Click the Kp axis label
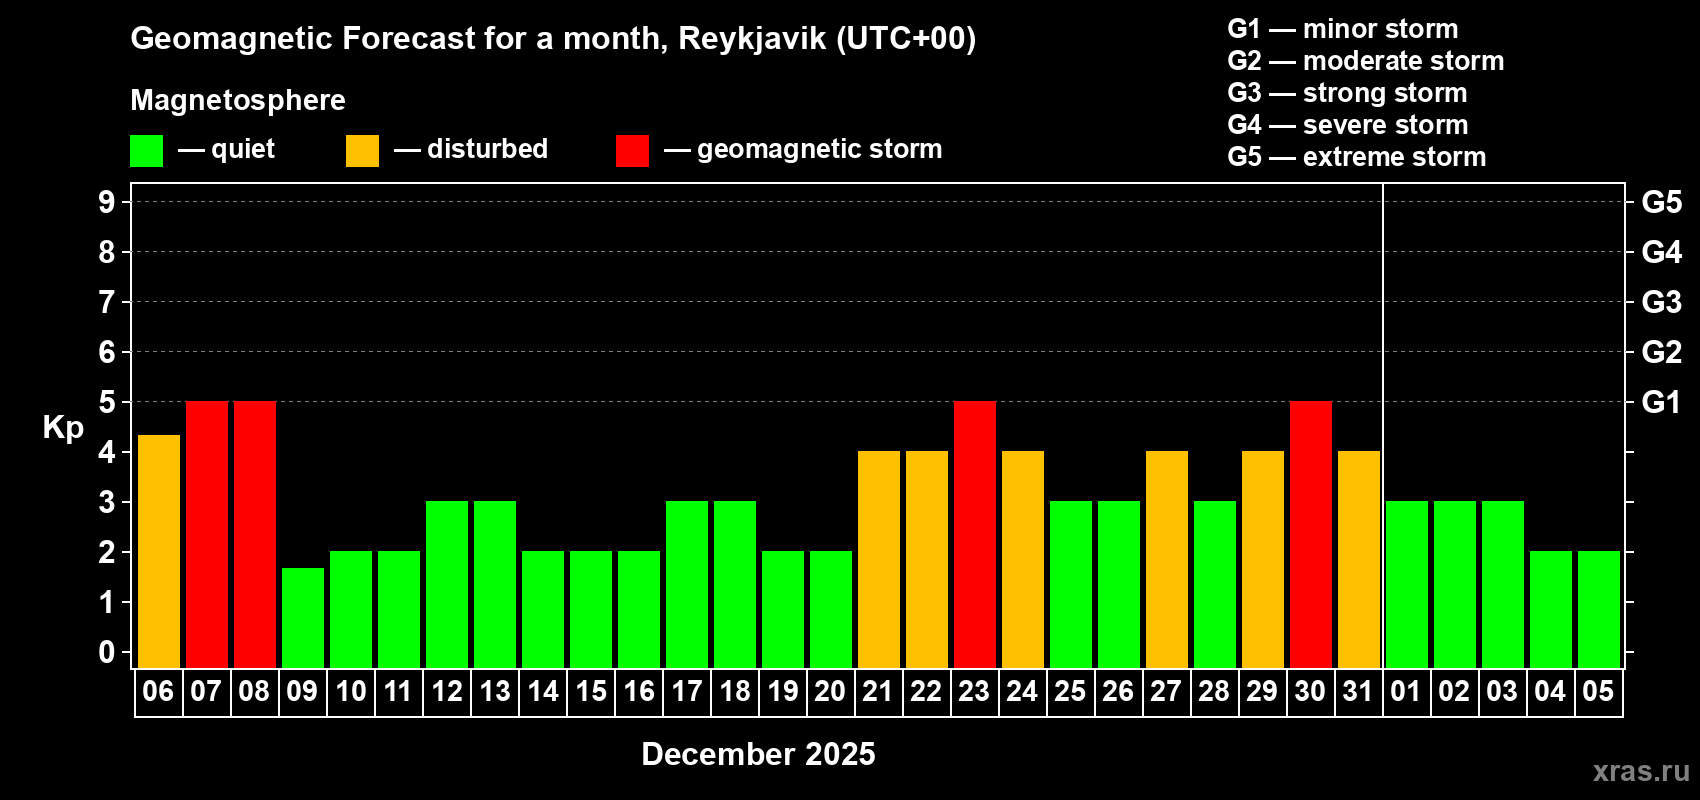The width and height of the screenshot is (1700, 800). point(63,428)
